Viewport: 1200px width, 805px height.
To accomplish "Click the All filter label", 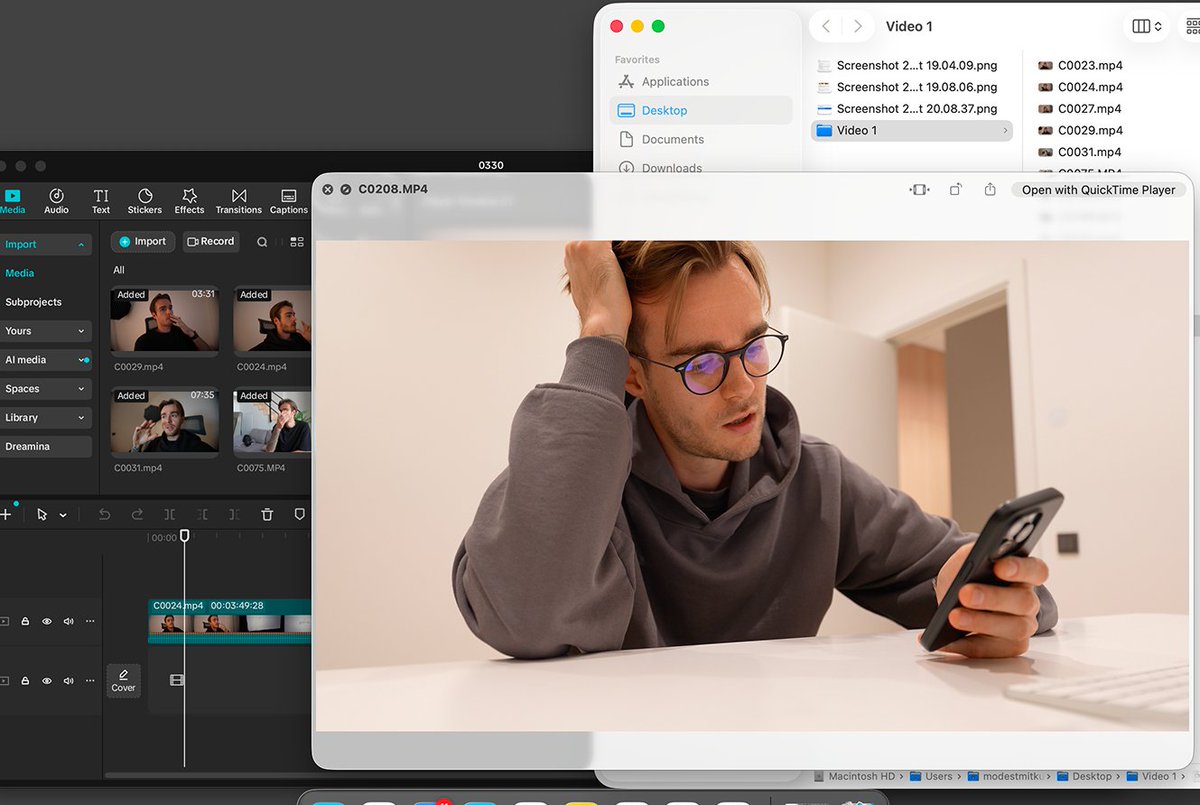I will (x=119, y=270).
